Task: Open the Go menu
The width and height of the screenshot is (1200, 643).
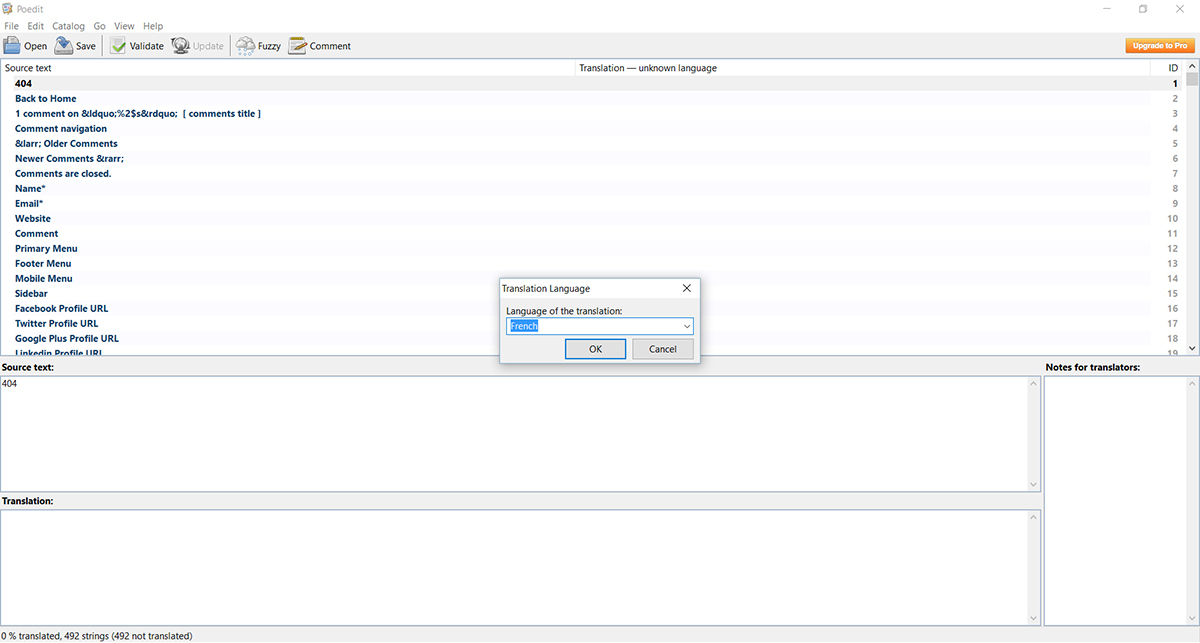Action: click(x=100, y=26)
